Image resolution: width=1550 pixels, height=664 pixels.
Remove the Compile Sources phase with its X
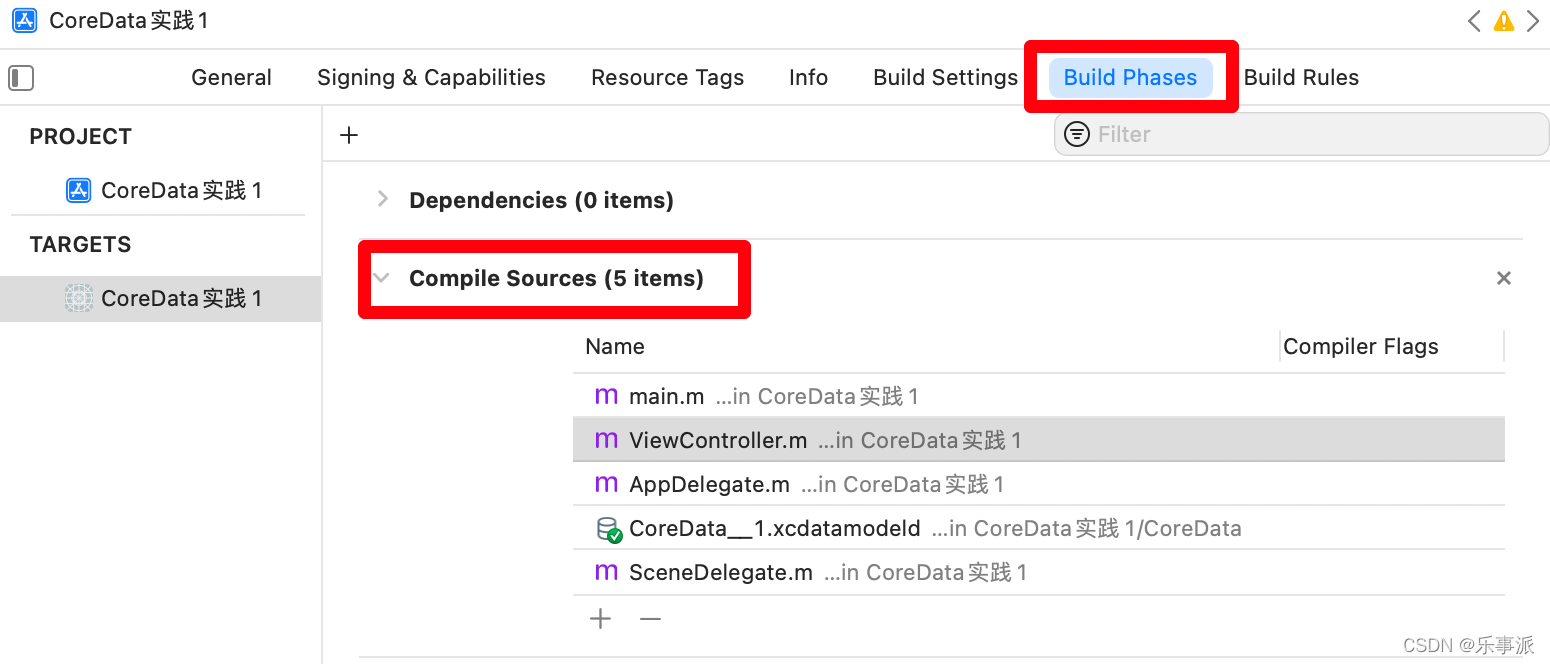point(1503,278)
